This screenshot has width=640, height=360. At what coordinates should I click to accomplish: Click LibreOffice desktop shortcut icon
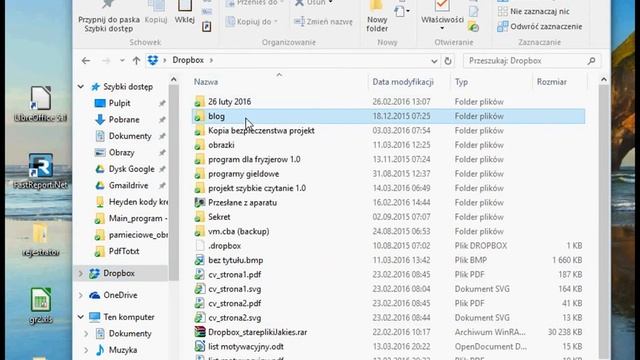(40, 98)
